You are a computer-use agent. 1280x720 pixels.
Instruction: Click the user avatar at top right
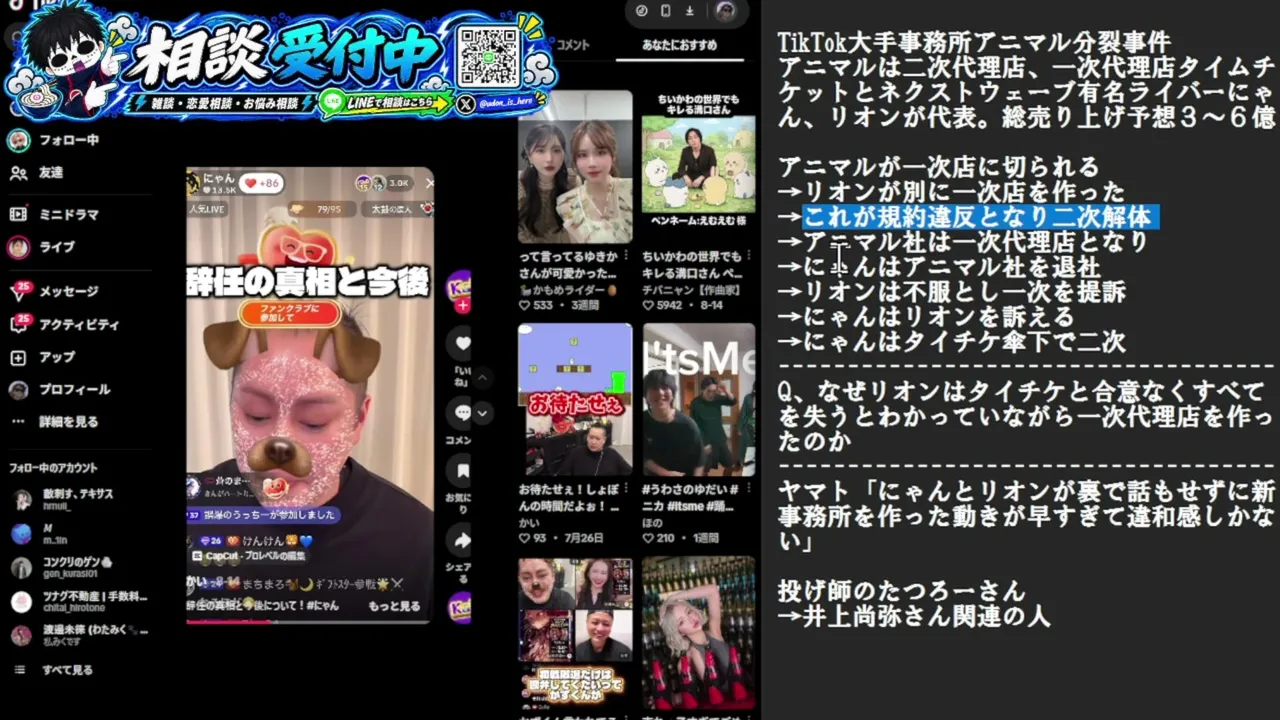[726, 11]
